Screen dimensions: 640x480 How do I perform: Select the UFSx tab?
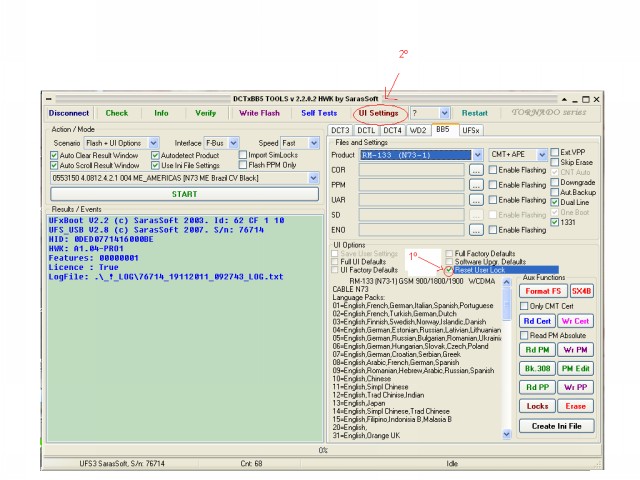(471, 130)
